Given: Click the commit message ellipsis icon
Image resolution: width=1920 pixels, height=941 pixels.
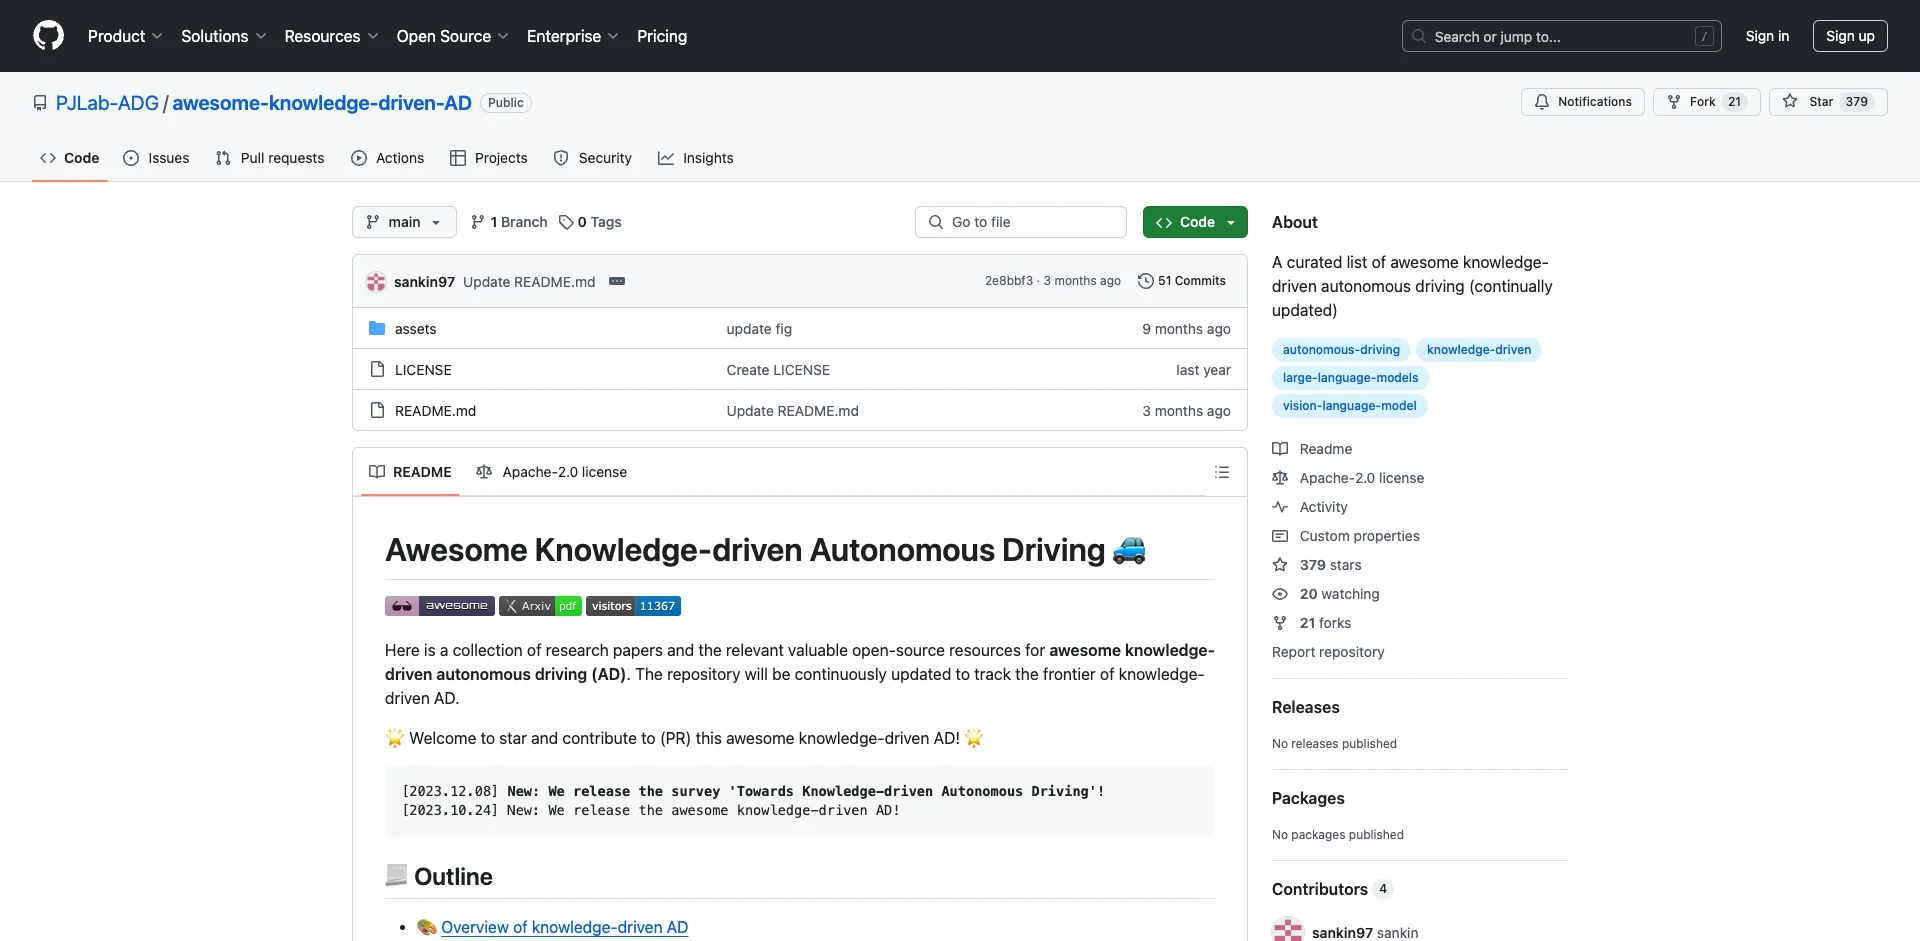Looking at the screenshot, I should pos(617,281).
